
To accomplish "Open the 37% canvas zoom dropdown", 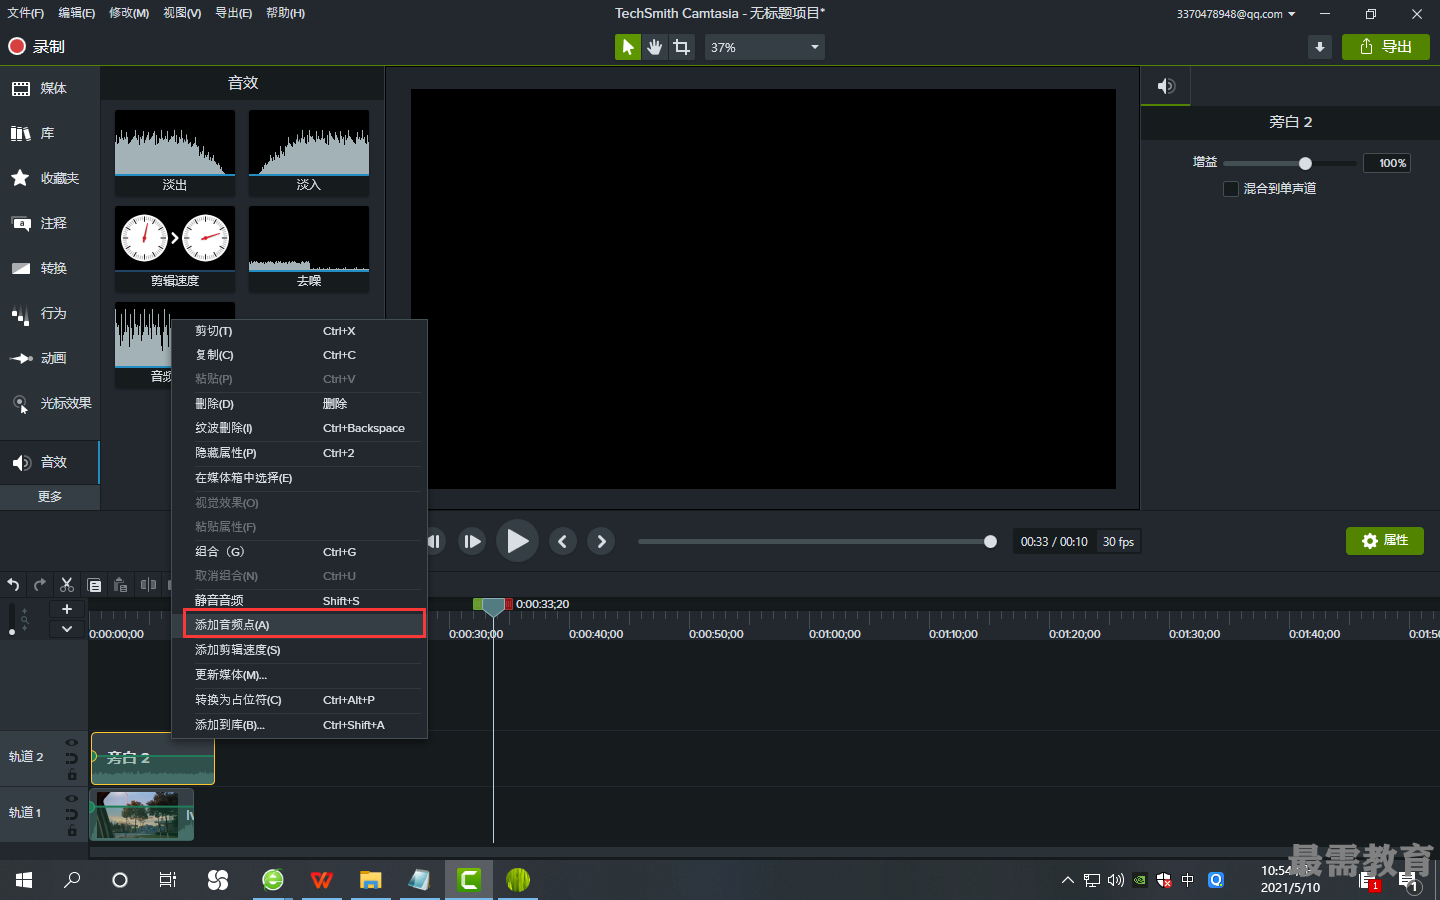I will [x=765, y=47].
